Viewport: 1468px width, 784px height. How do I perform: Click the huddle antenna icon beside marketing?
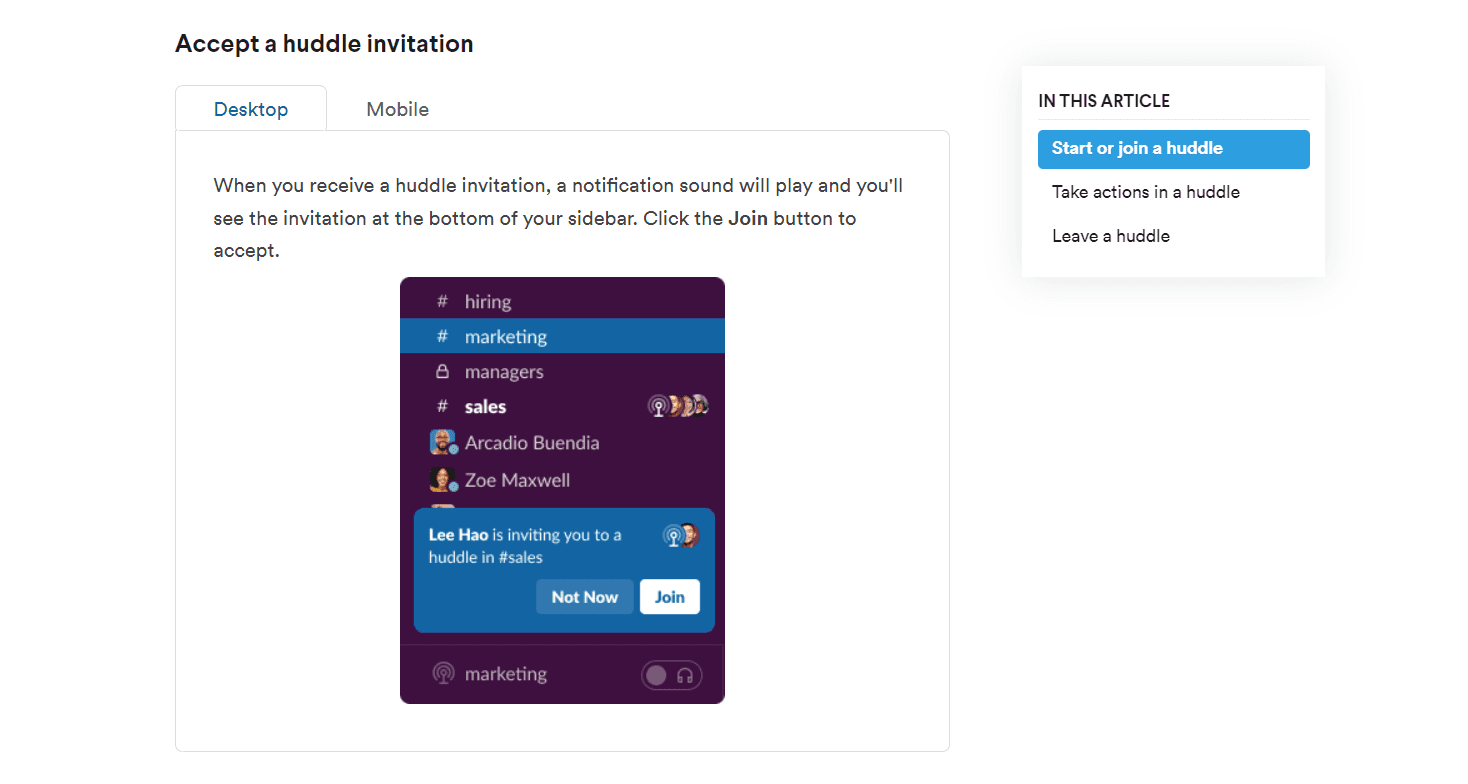click(444, 674)
